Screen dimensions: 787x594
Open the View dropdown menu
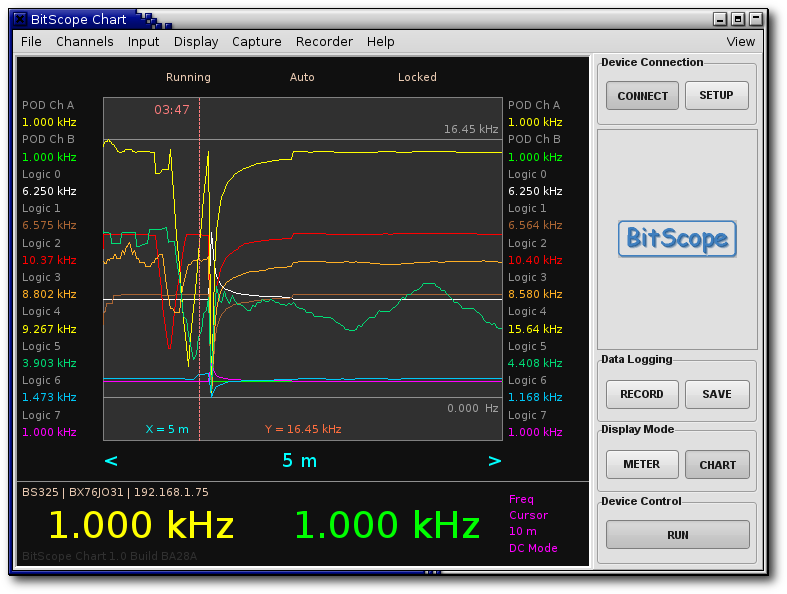(740, 42)
